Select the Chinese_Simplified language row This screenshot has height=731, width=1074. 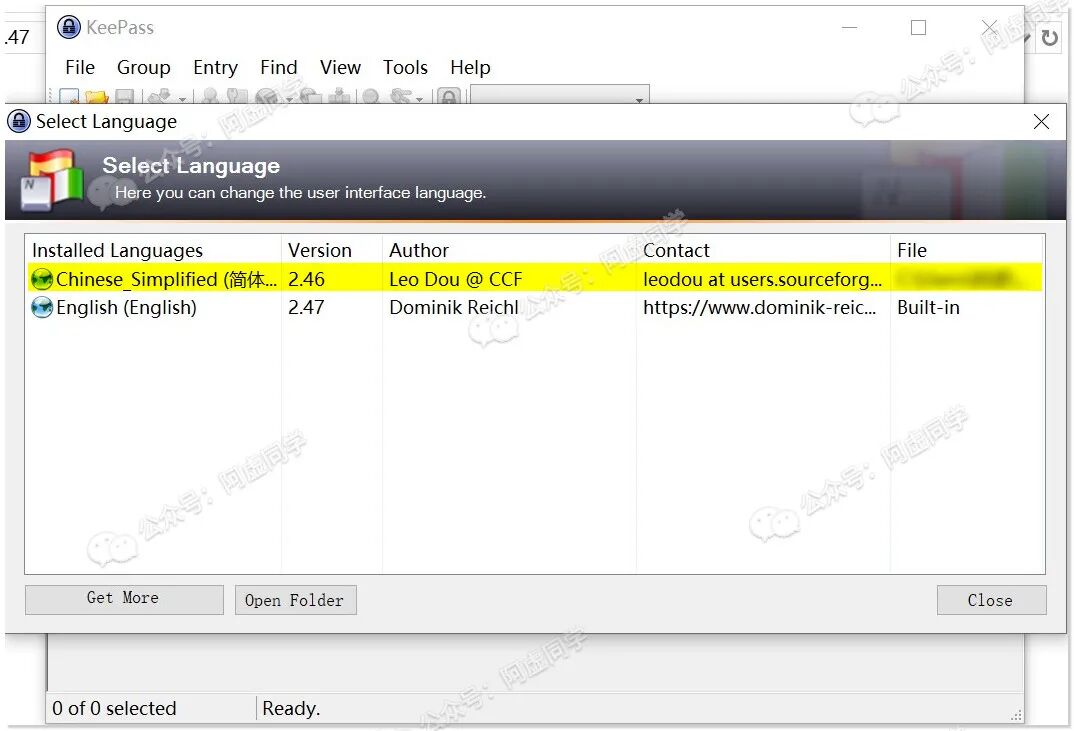[x=535, y=279]
